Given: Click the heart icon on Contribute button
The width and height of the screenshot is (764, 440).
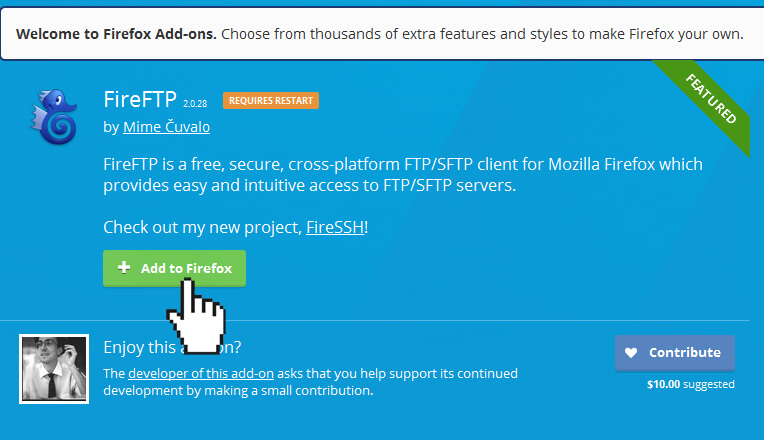Looking at the screenshot, I should click(x=631, y=352).
